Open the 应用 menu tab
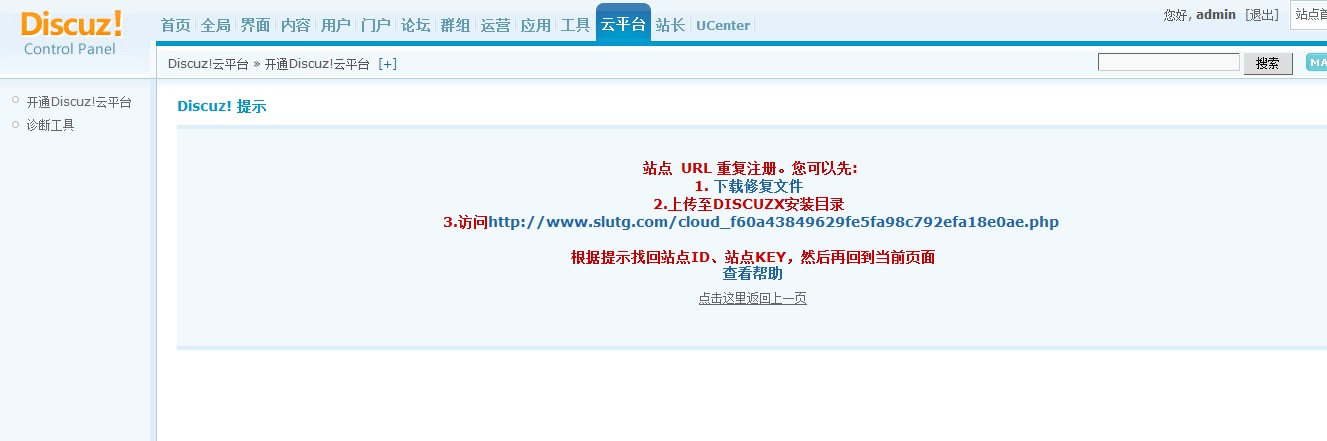The image size is (1327, 441). pos(535,25)
